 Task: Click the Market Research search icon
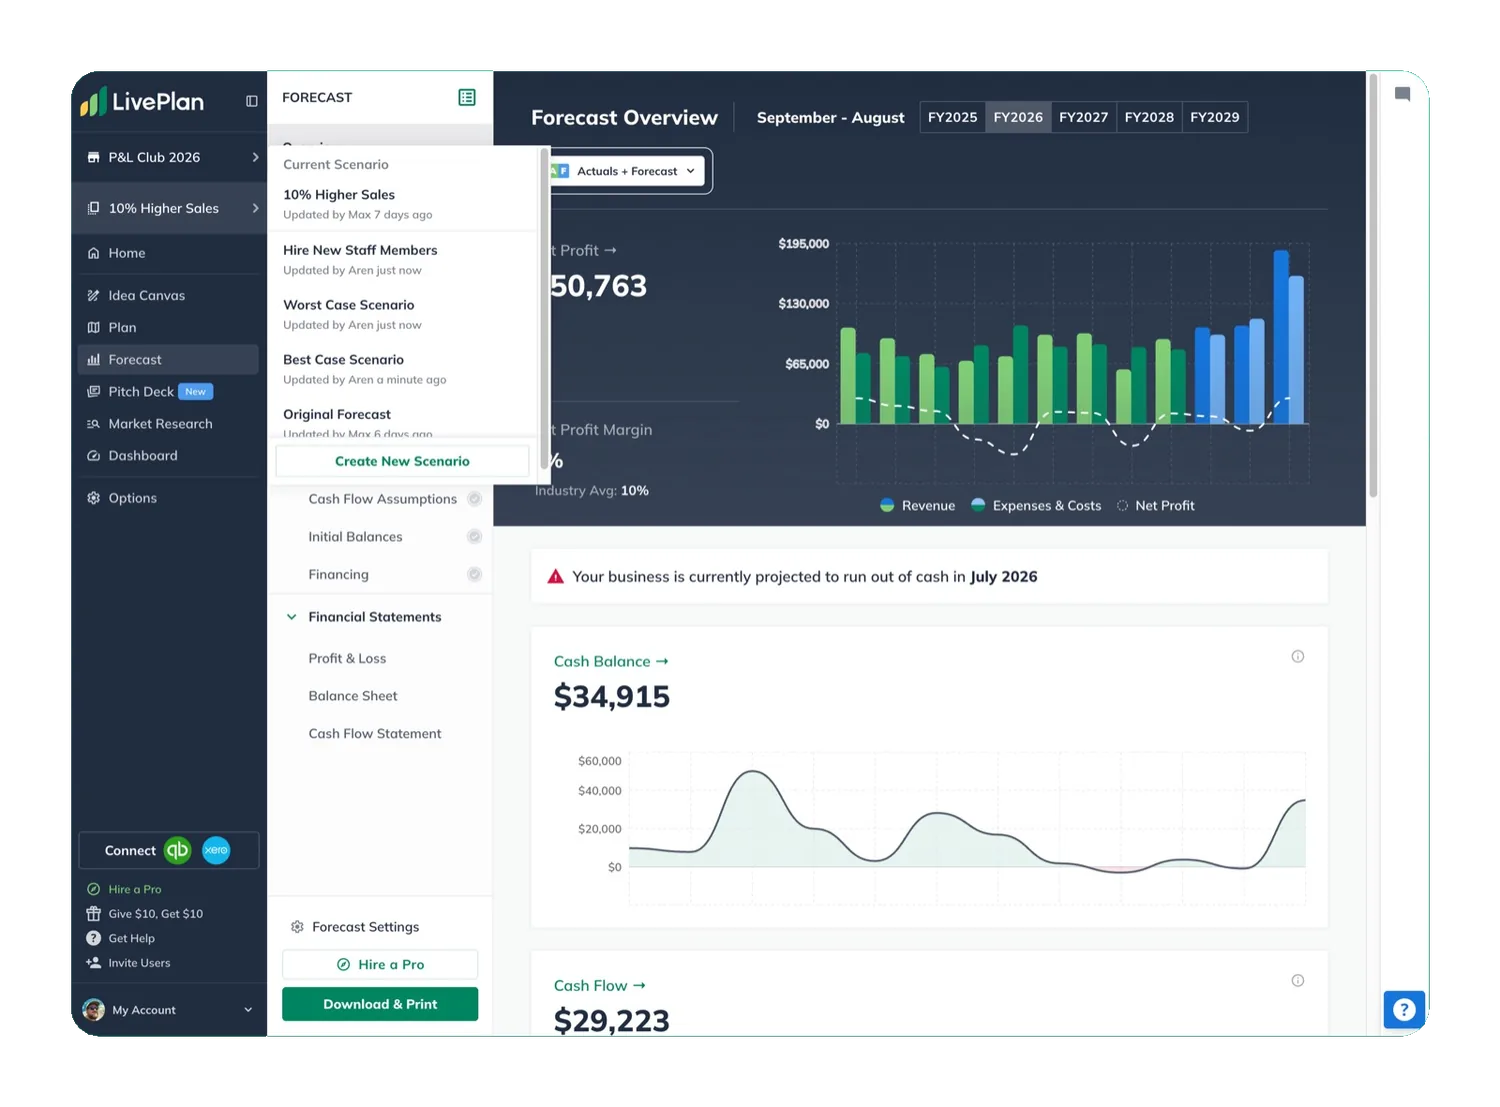point(93,424)
